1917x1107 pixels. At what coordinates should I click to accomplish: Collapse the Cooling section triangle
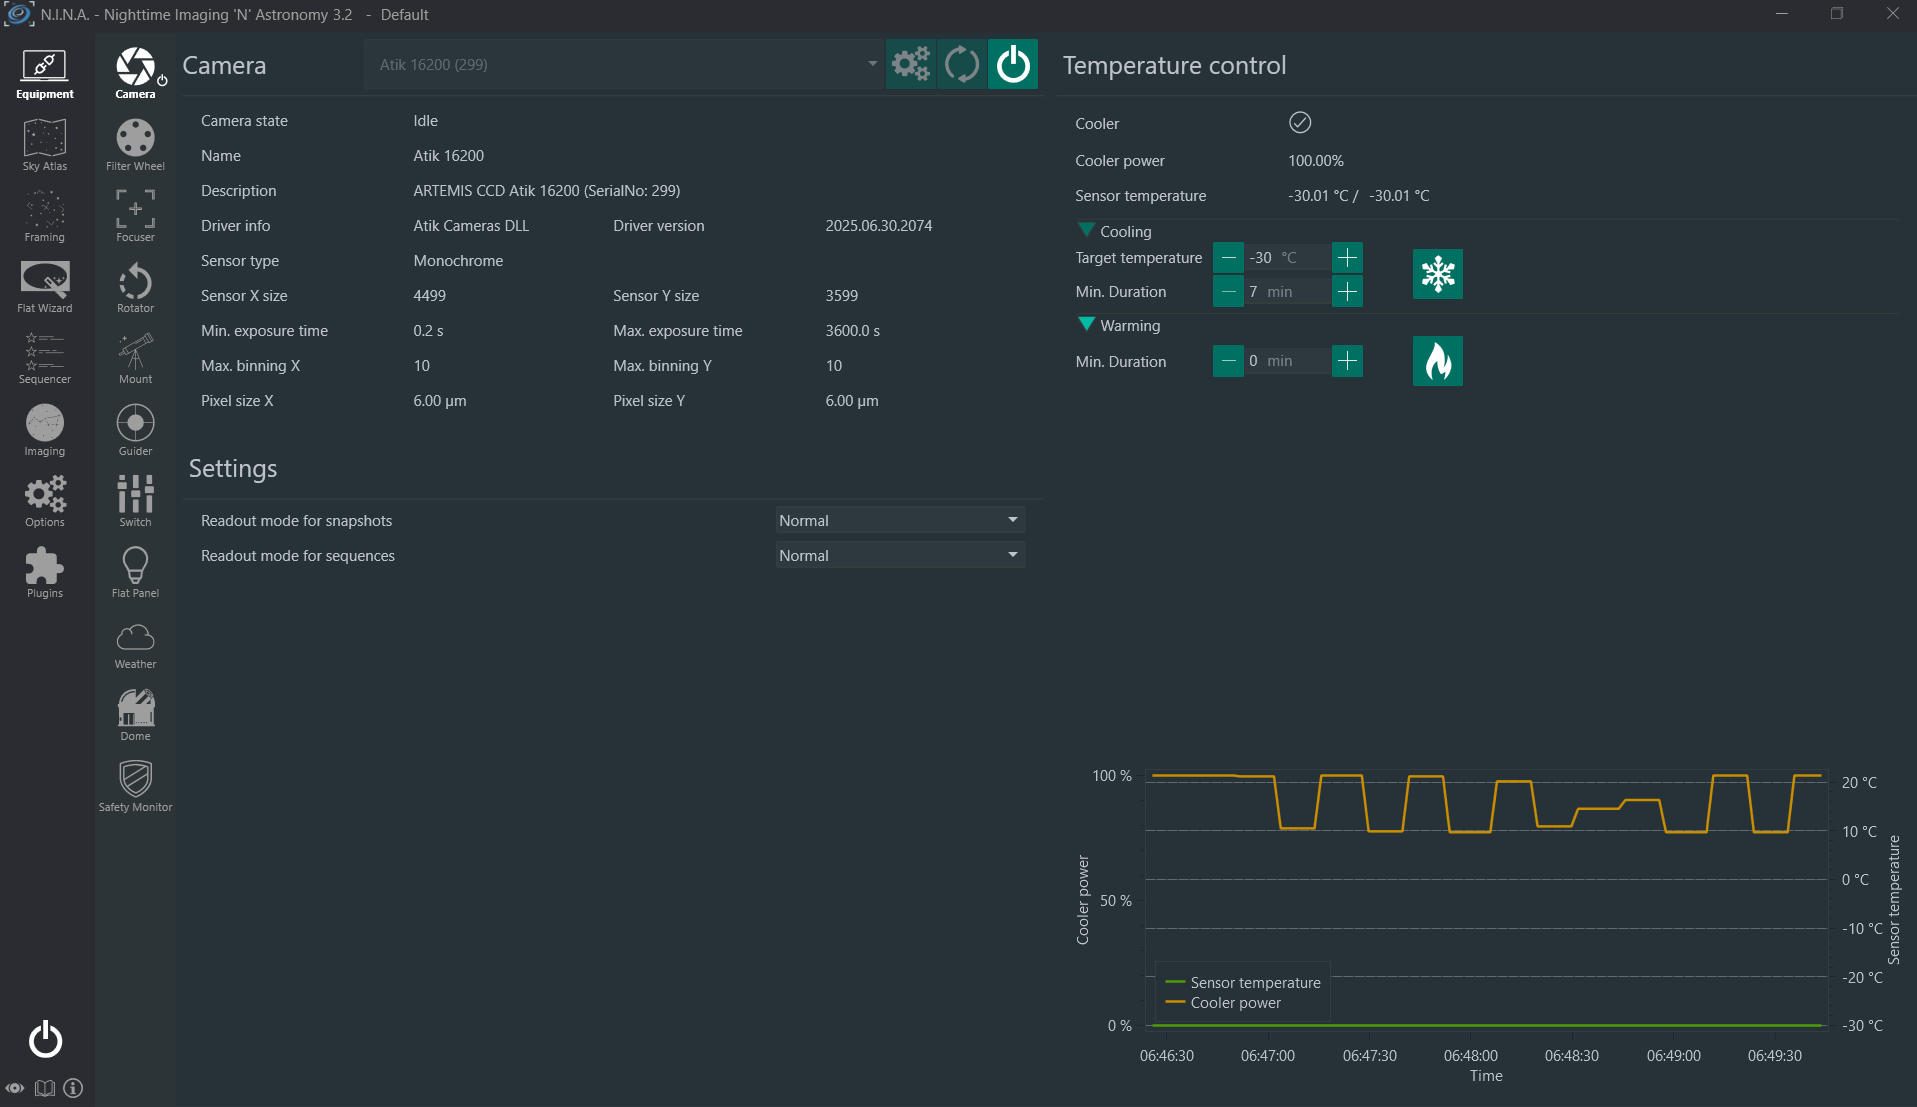1086,230
